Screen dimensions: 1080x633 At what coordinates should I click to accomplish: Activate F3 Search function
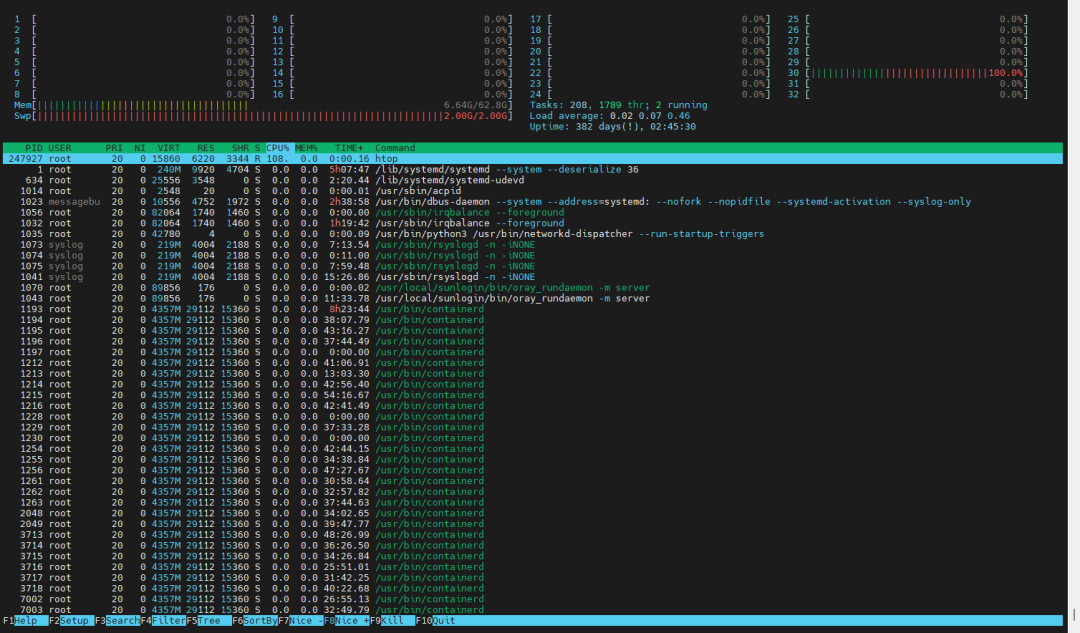(x=118, y=621)
